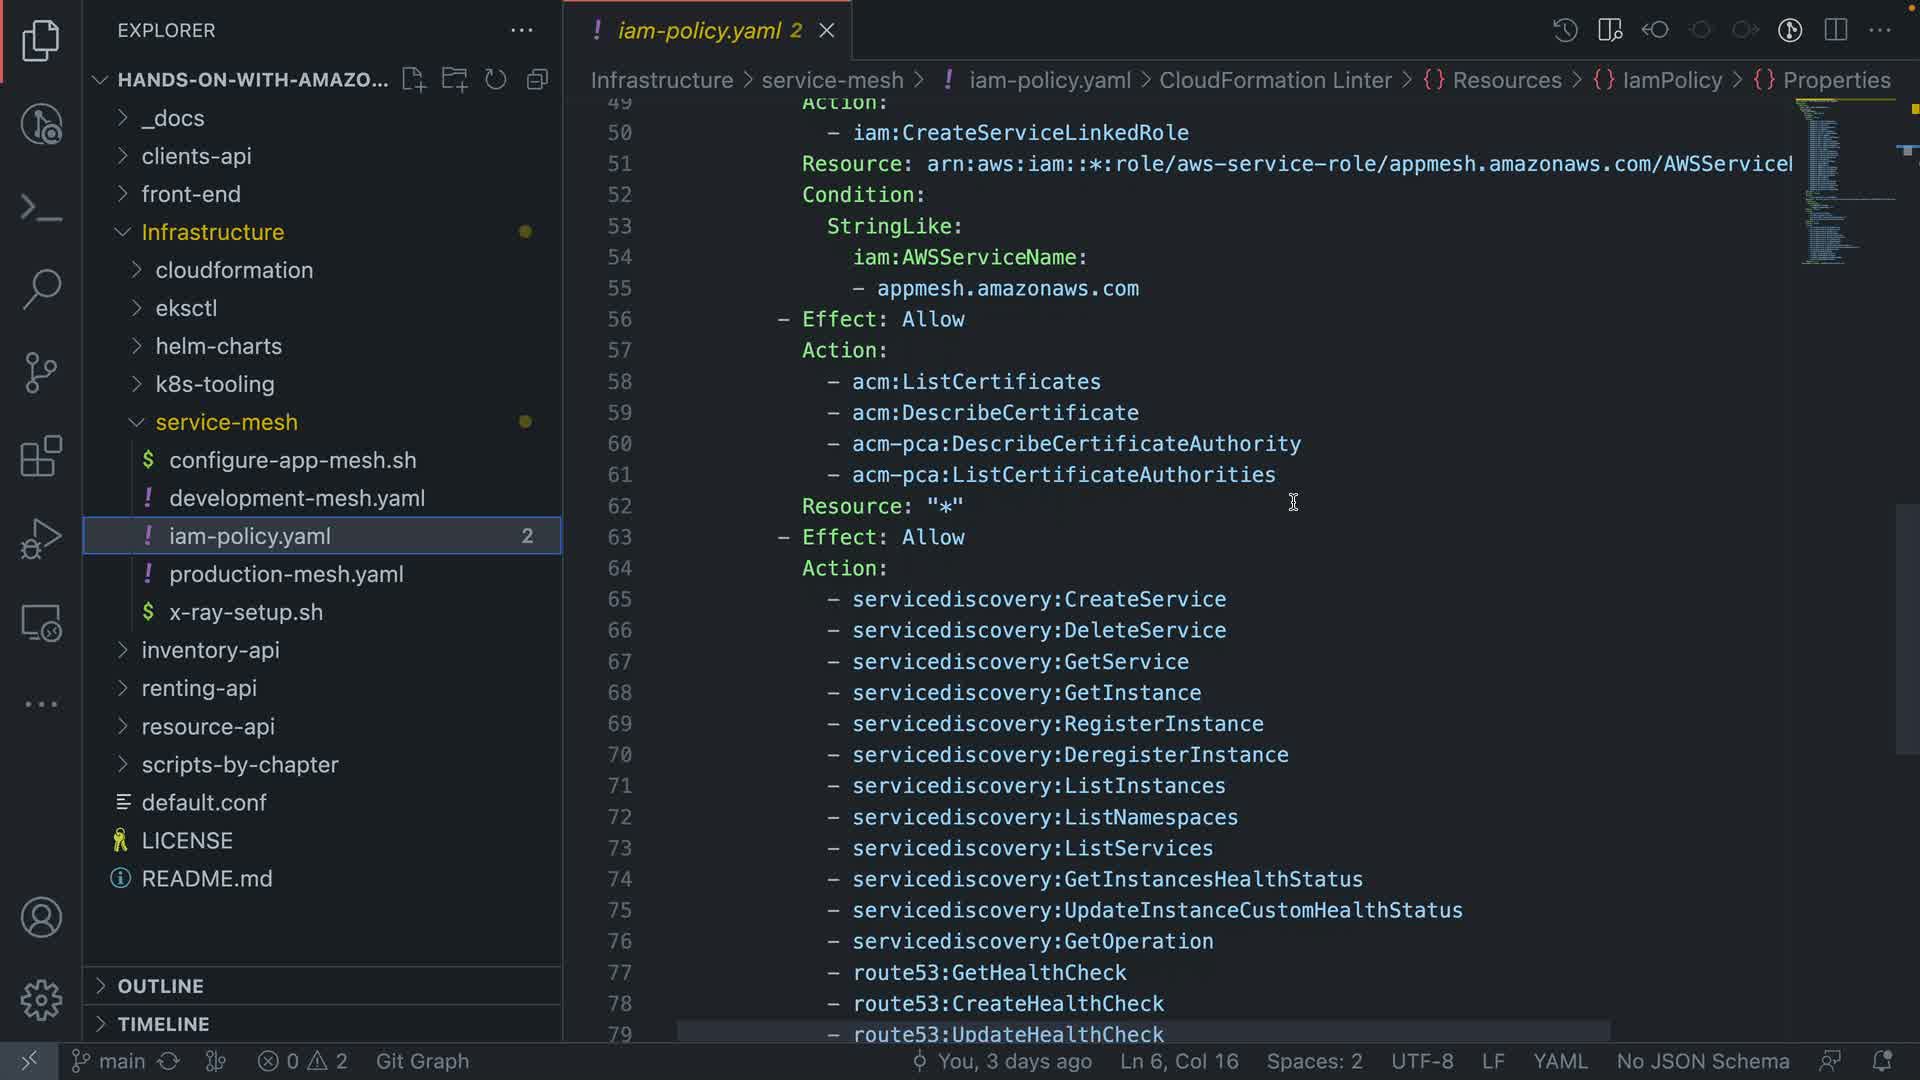Click Git Graph in status bar
The width and height of the screenshot is (1920, 1080).
(422, 1061)
